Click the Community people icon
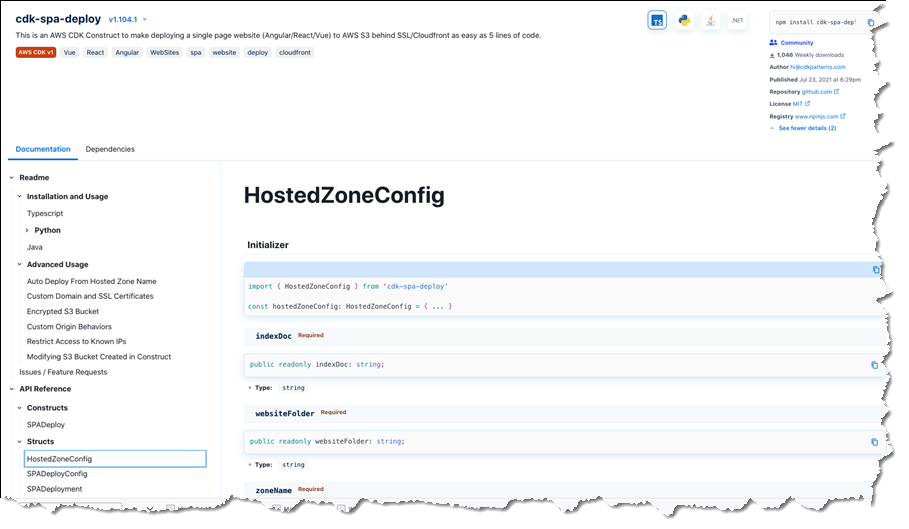The height and width of the screenshot is (529, 909). coord(773,42)
